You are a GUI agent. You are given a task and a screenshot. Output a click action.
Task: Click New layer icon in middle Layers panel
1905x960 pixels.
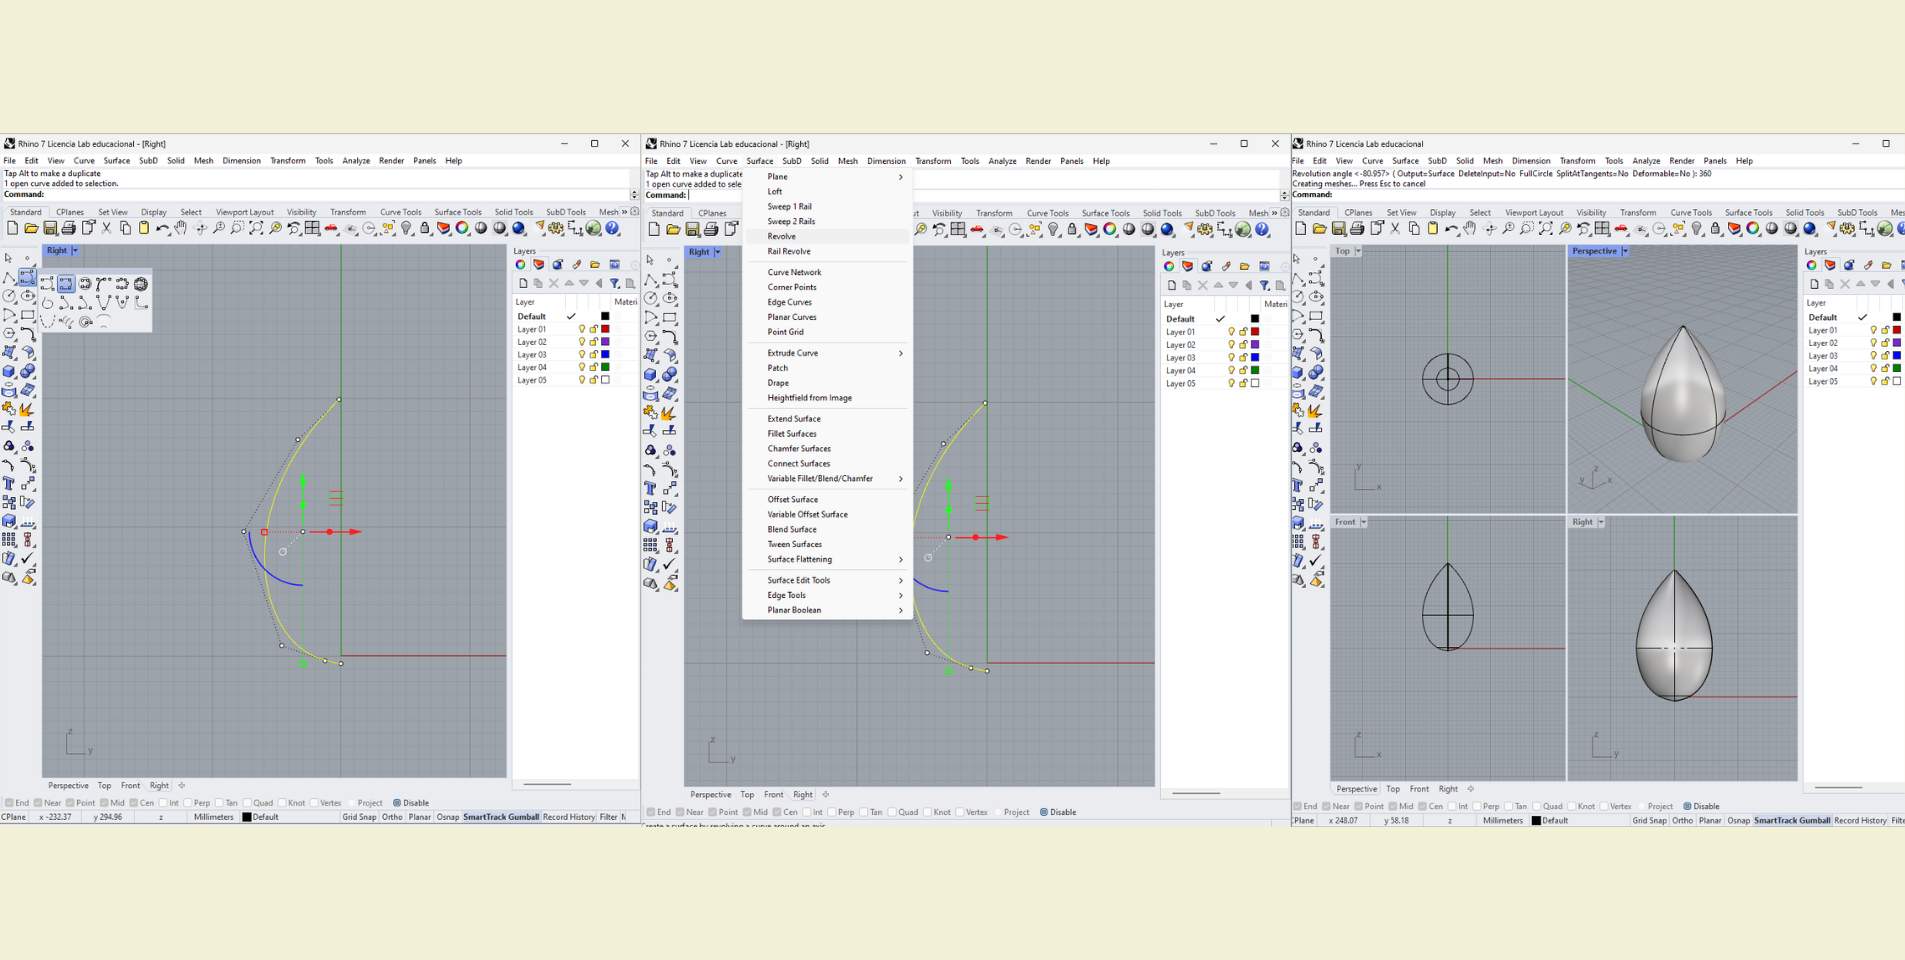pyautogui.click(x=1172, y=285)
